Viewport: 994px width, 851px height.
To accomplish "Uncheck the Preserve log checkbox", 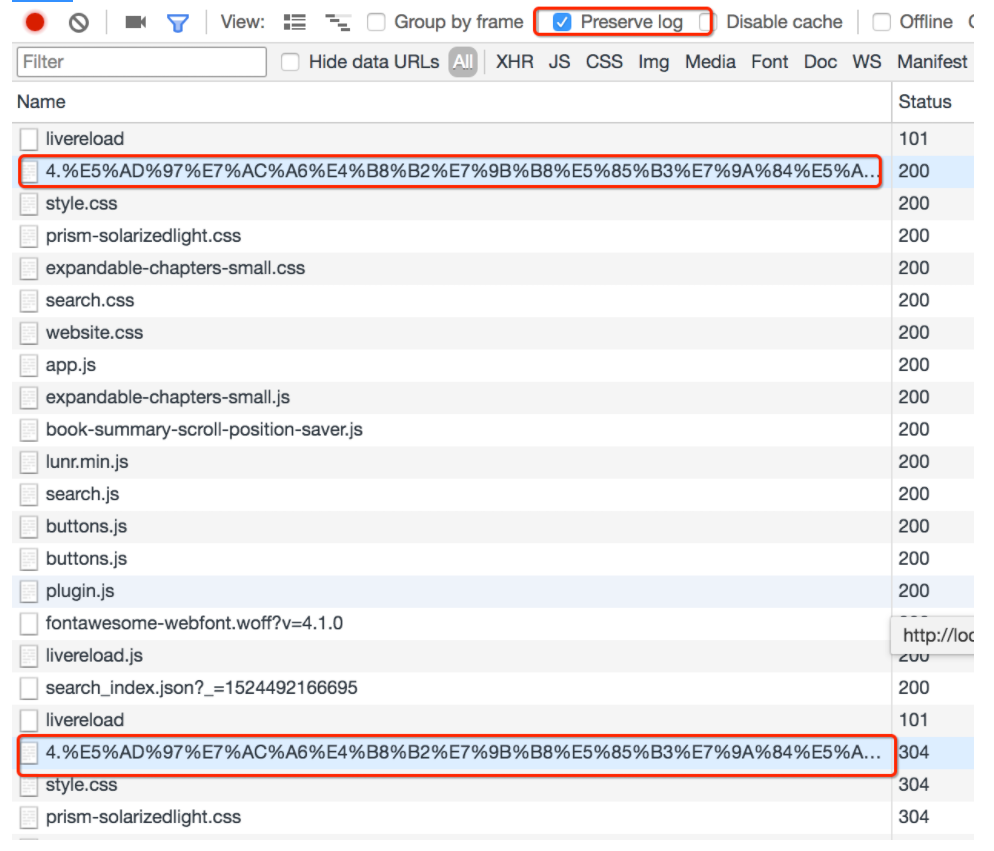I will click(x=562, y=22).
